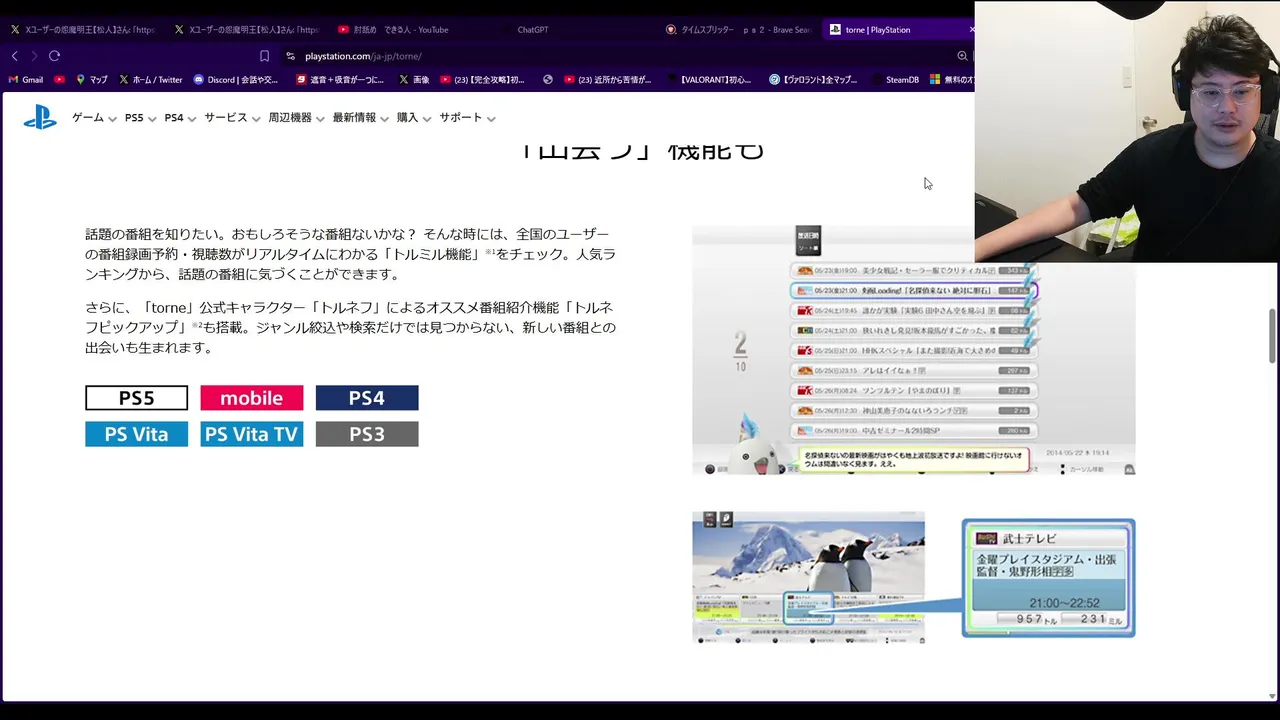Open the Gmail bookmark
Image resolution: width=1280 pixels, height=720 pixels.
tap(26, 79)
